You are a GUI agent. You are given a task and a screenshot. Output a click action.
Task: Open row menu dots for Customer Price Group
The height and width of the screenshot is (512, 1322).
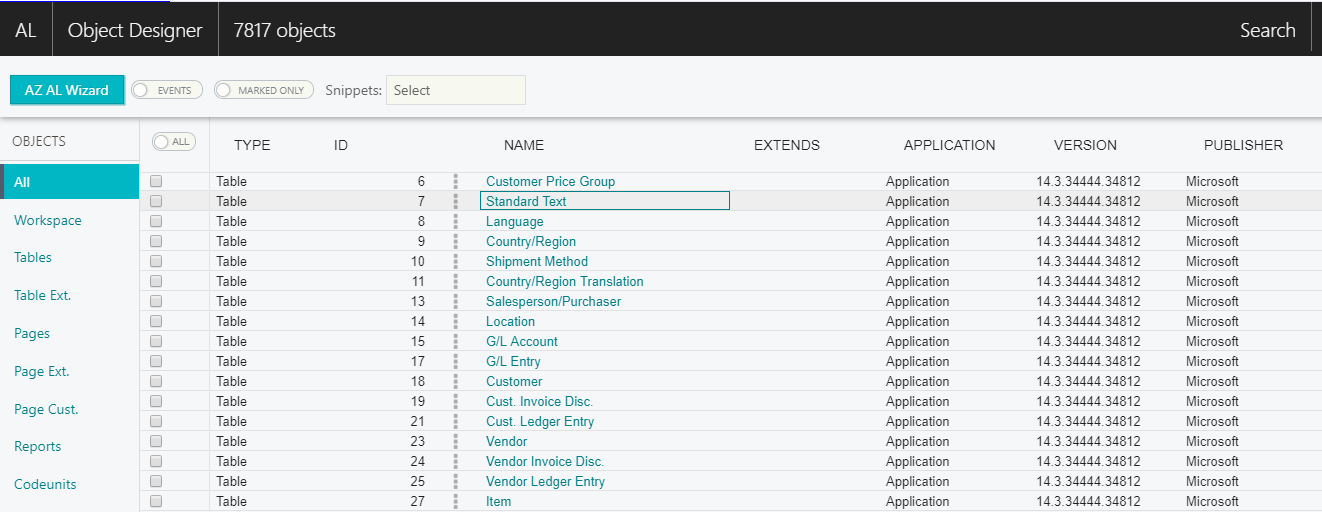click(x=456, y=181)
